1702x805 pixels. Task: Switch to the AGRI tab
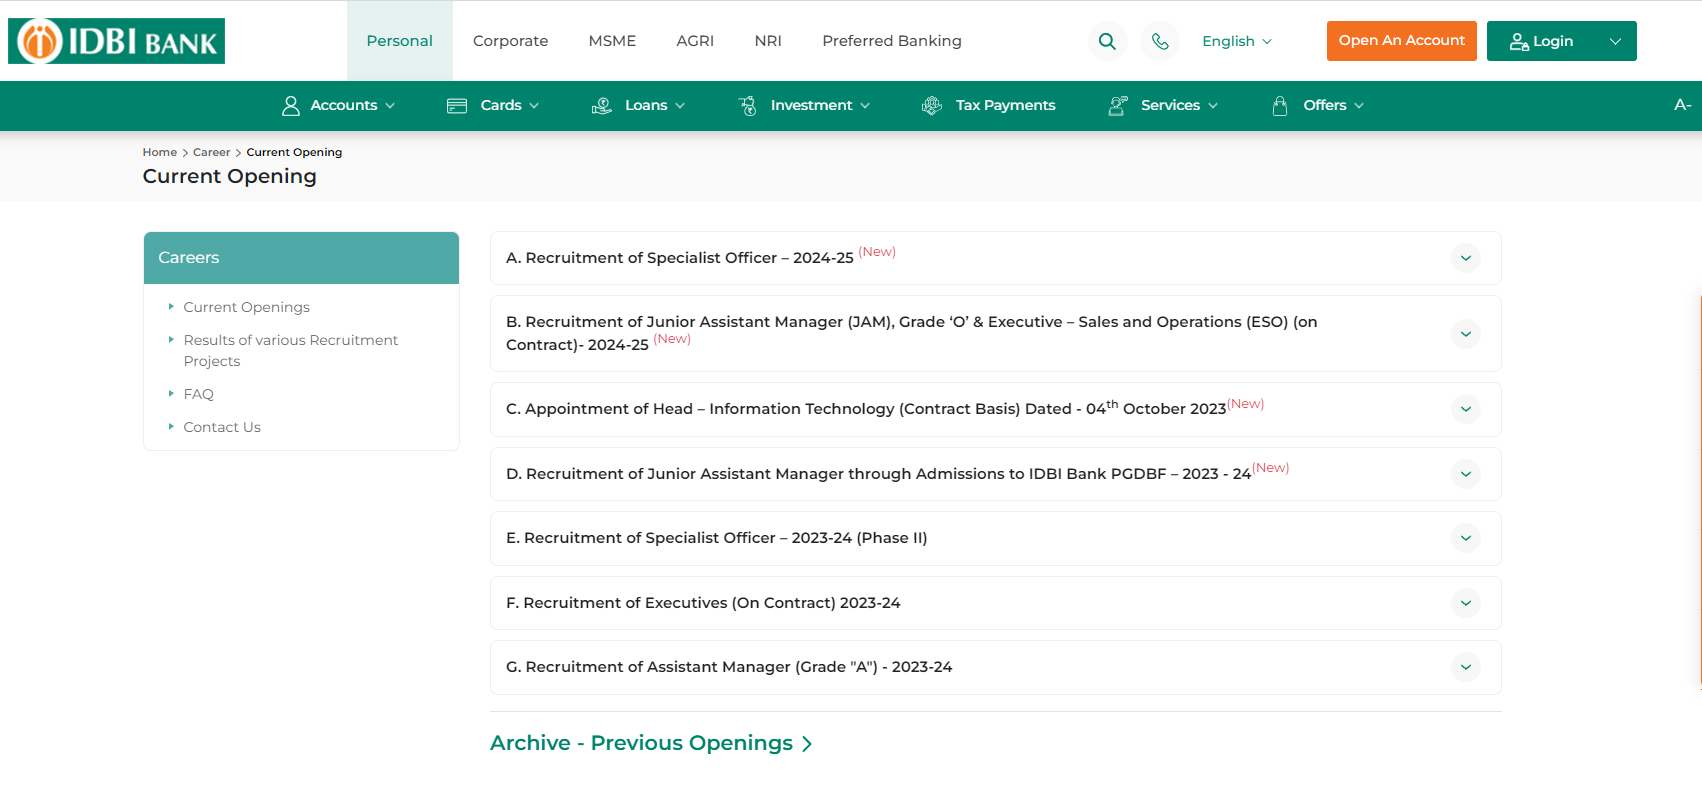(695, 41)
